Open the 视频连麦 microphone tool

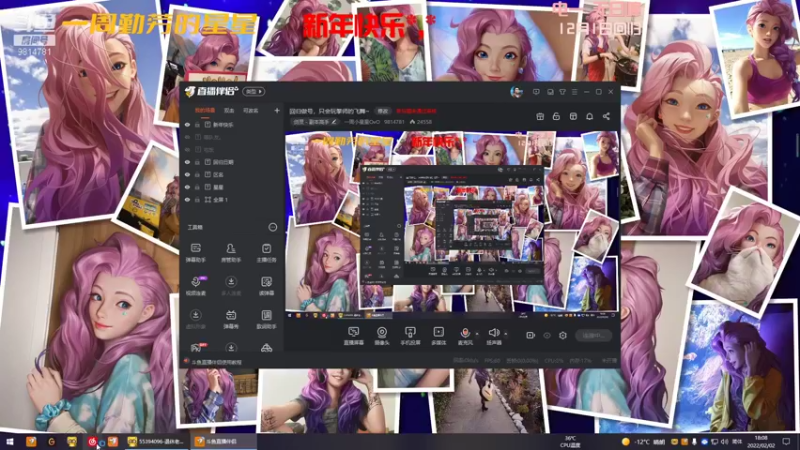coord(195,286)
